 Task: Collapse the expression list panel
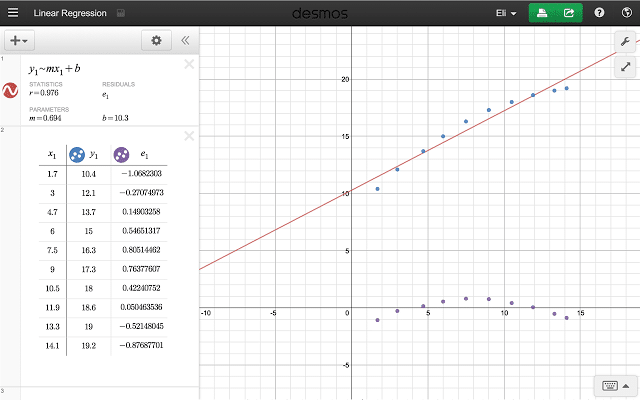[185, 40]
